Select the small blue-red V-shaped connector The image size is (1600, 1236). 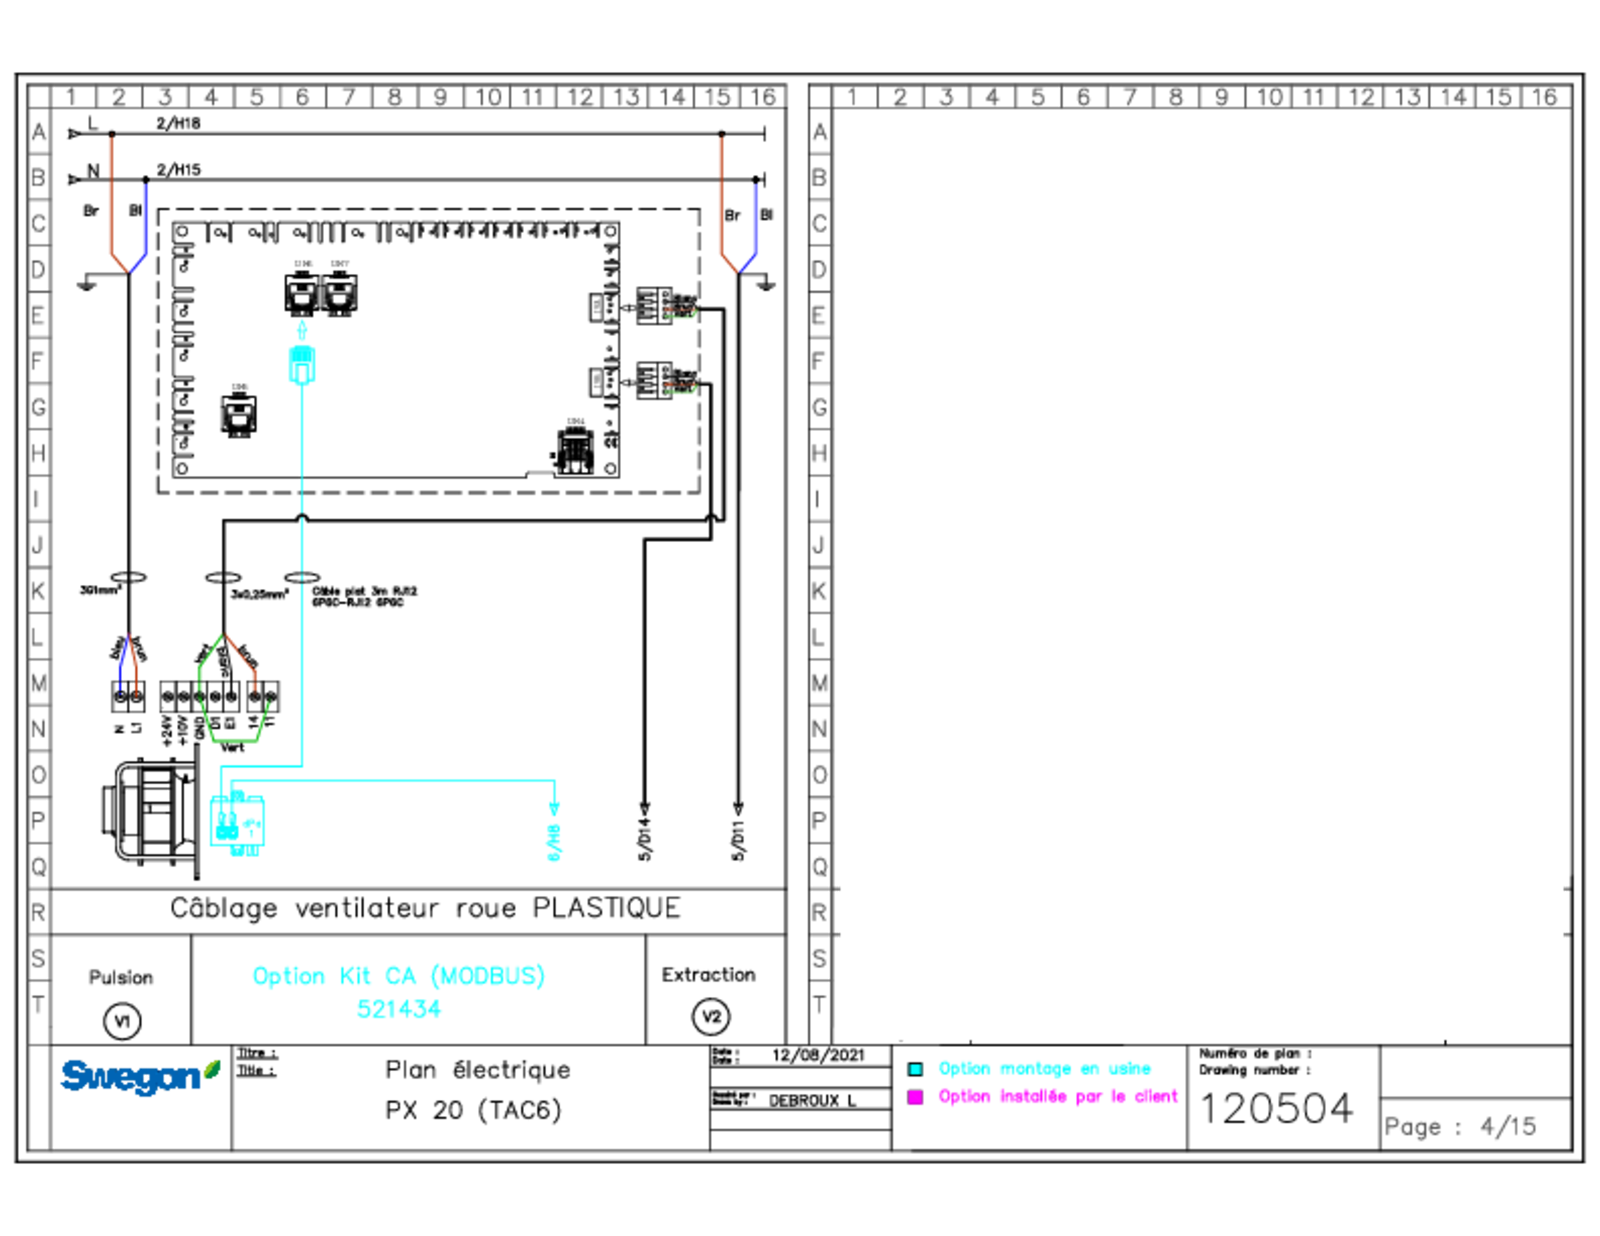click(x=127, y=662)
